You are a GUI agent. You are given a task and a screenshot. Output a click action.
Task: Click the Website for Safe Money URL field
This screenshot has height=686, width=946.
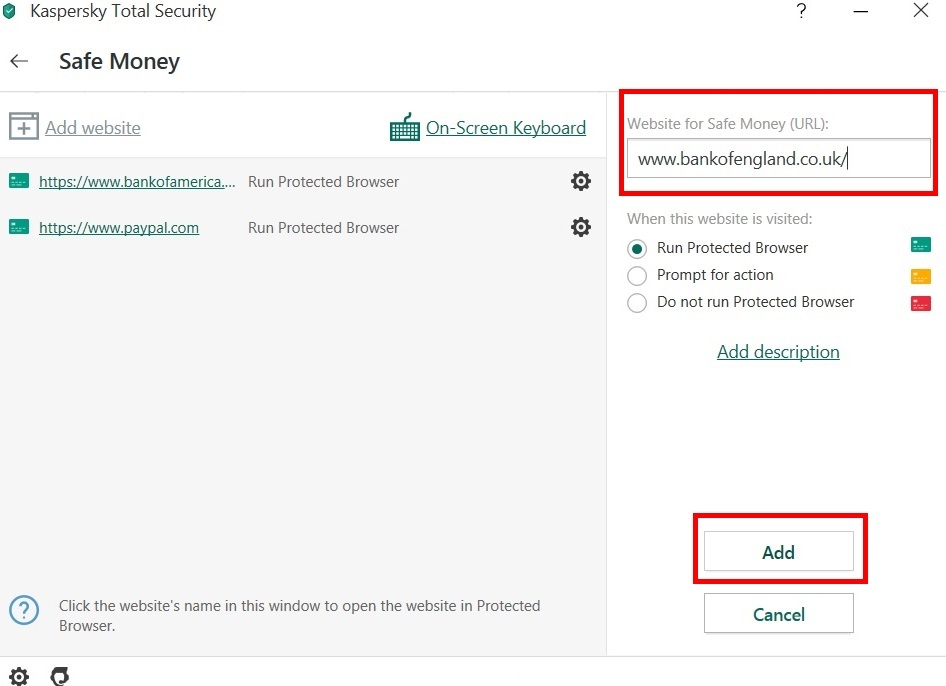(779, 159)
